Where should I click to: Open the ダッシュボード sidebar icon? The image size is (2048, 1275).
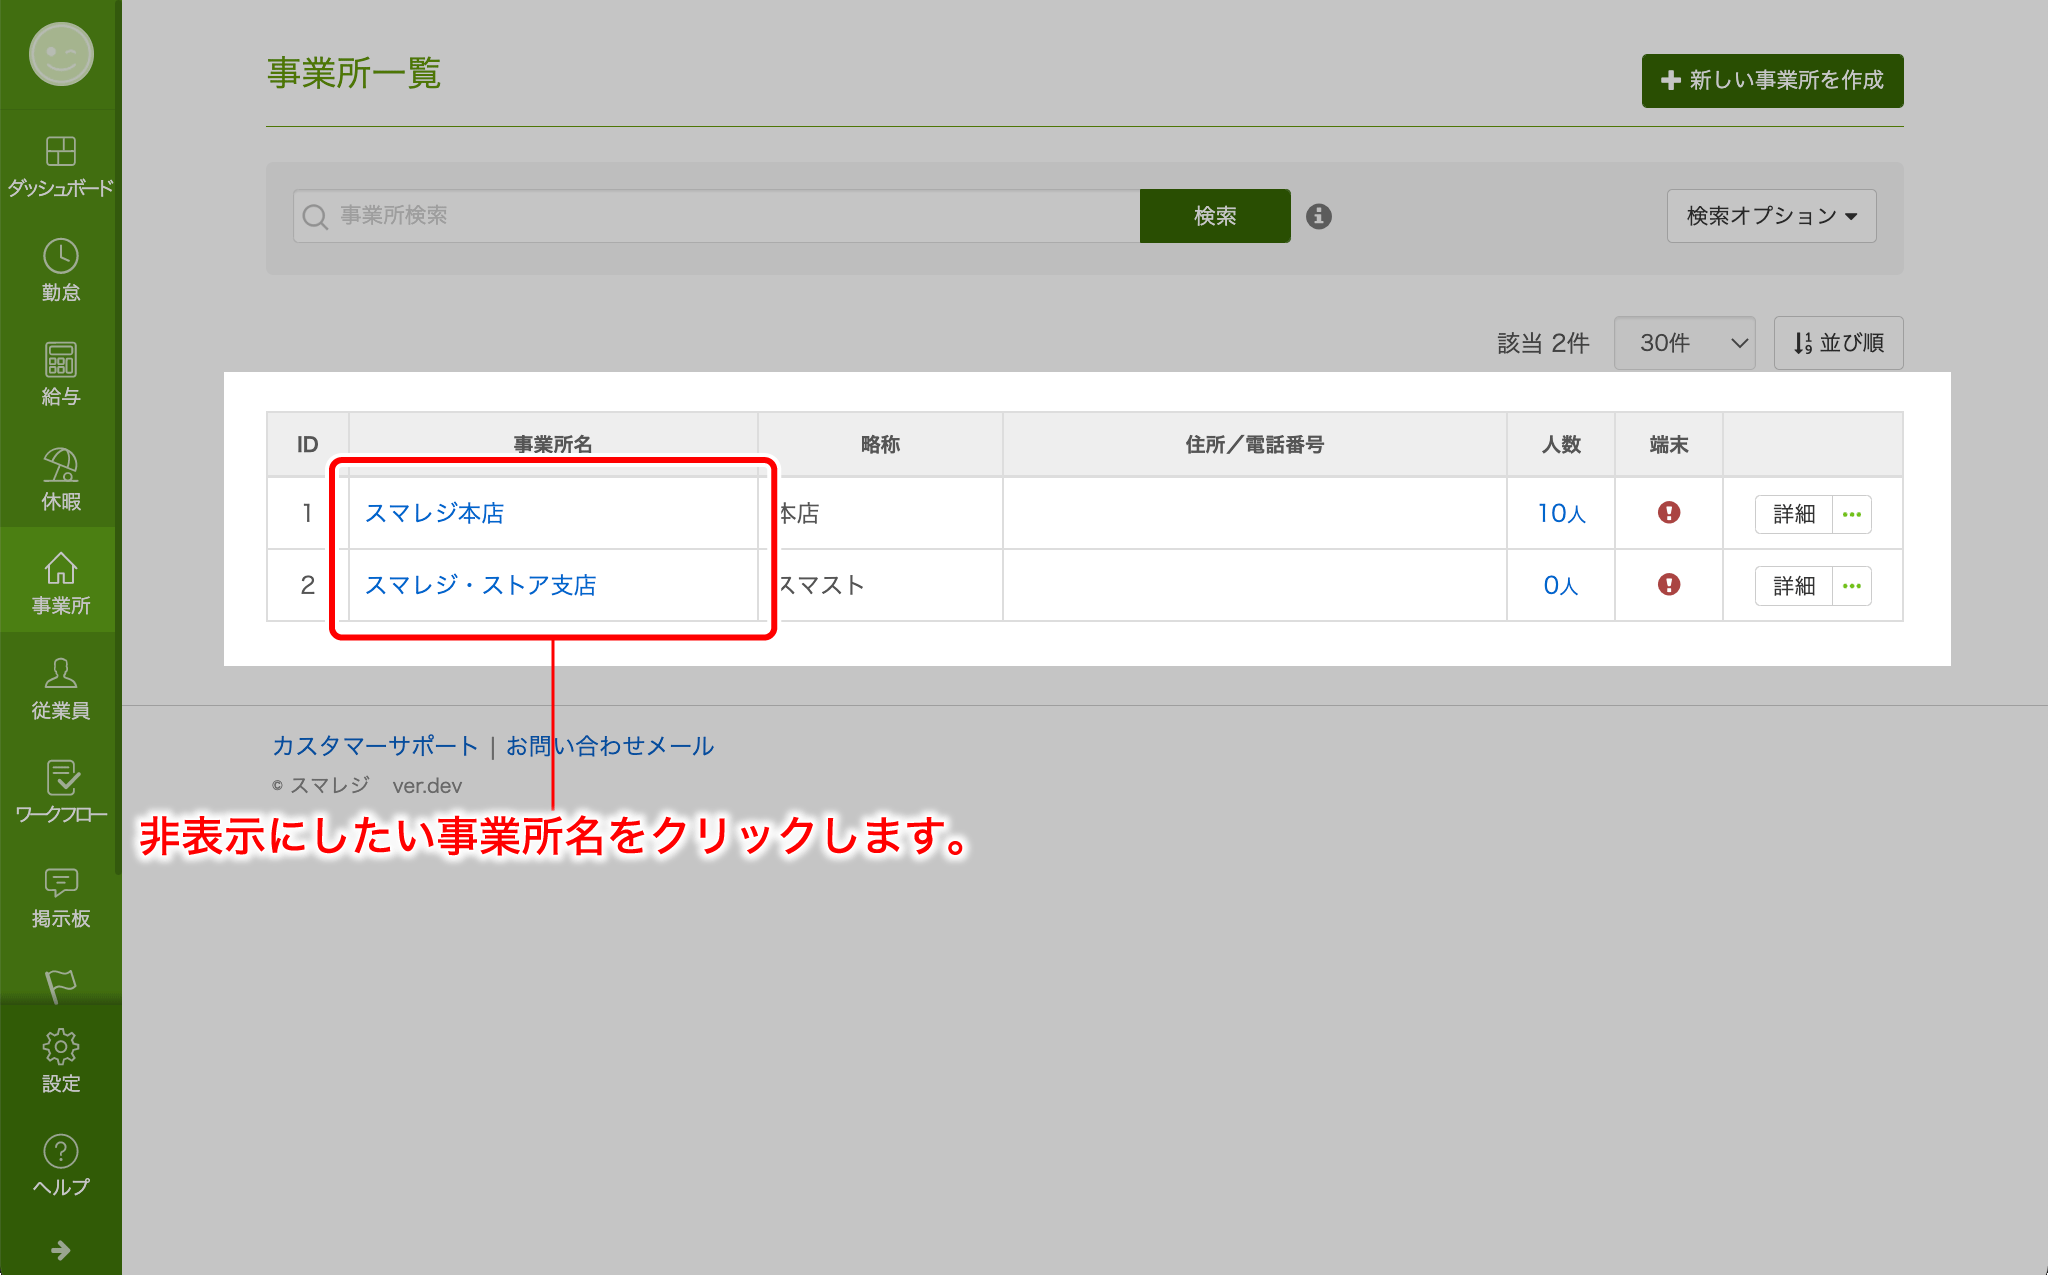[x=61, y=151]
